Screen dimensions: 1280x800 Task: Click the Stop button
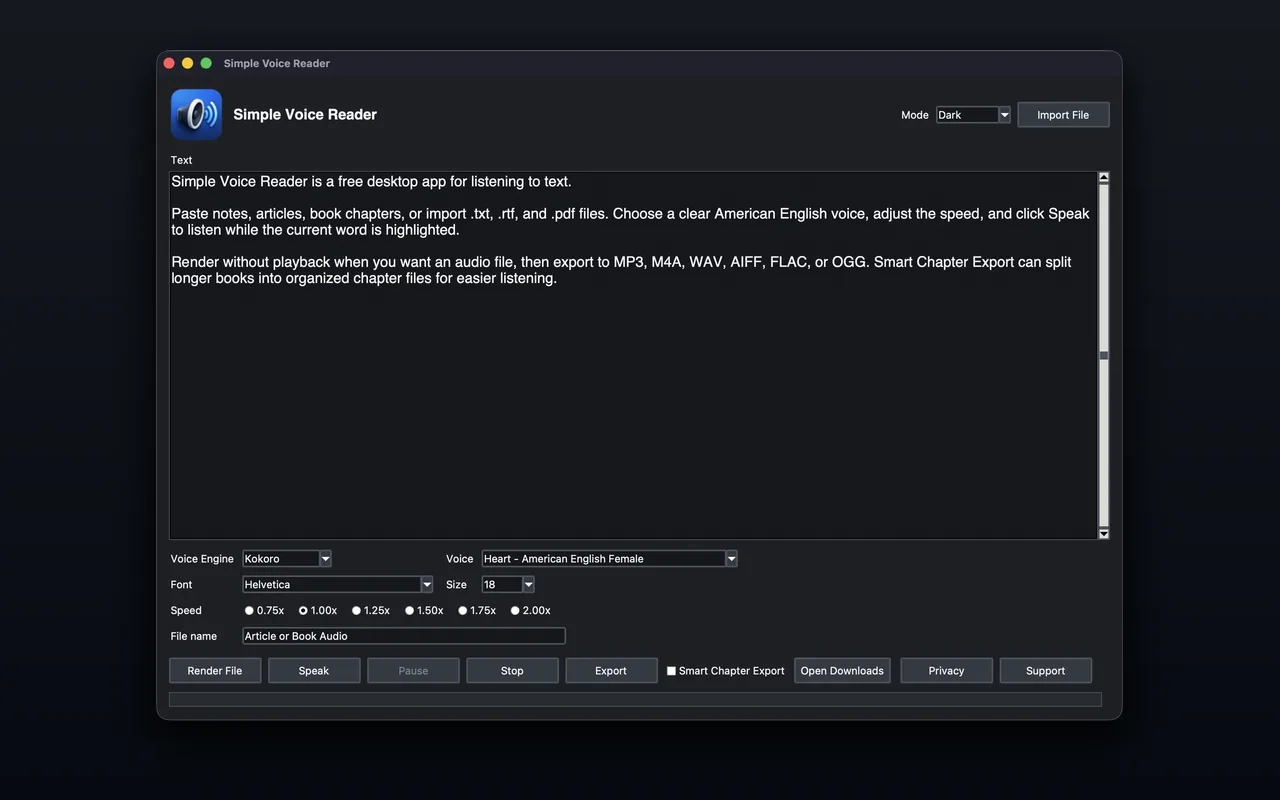[512, 671]
